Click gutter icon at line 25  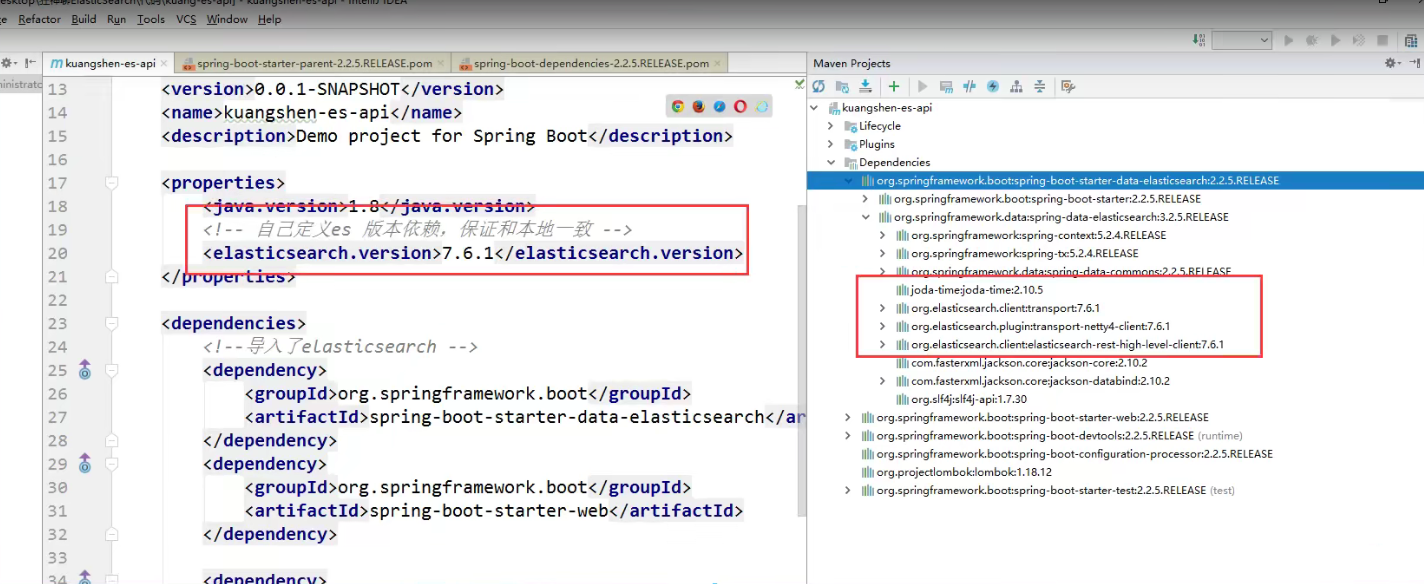(x=85, y=370)
